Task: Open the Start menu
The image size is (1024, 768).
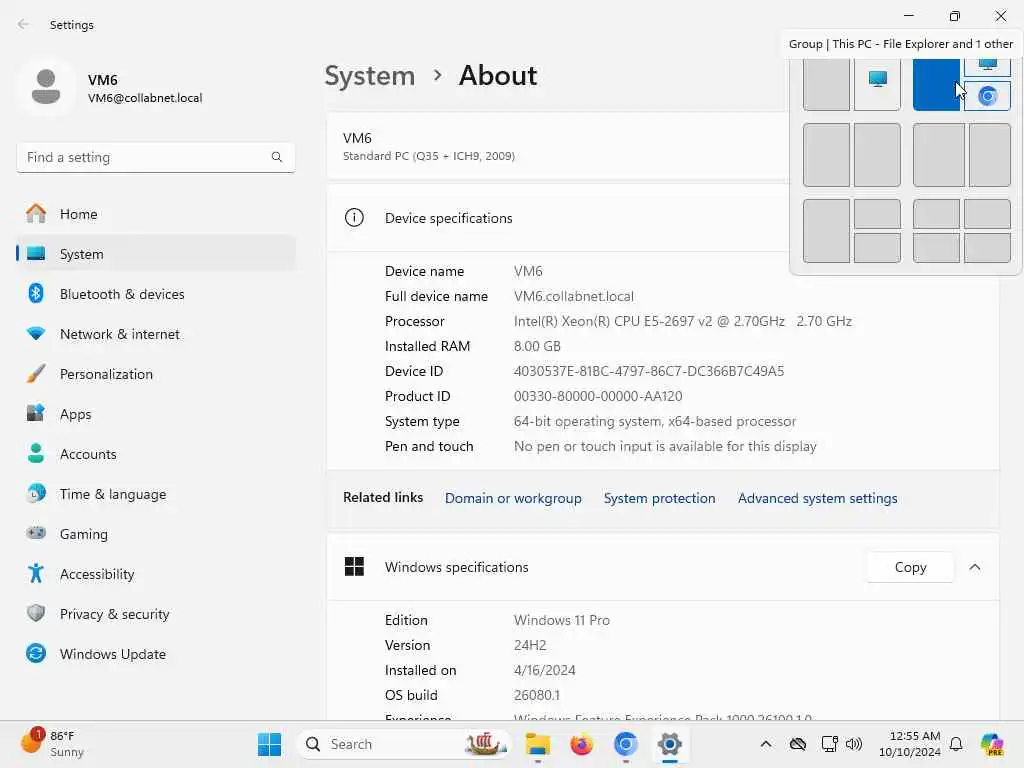Action: click(x=269, y=744)
